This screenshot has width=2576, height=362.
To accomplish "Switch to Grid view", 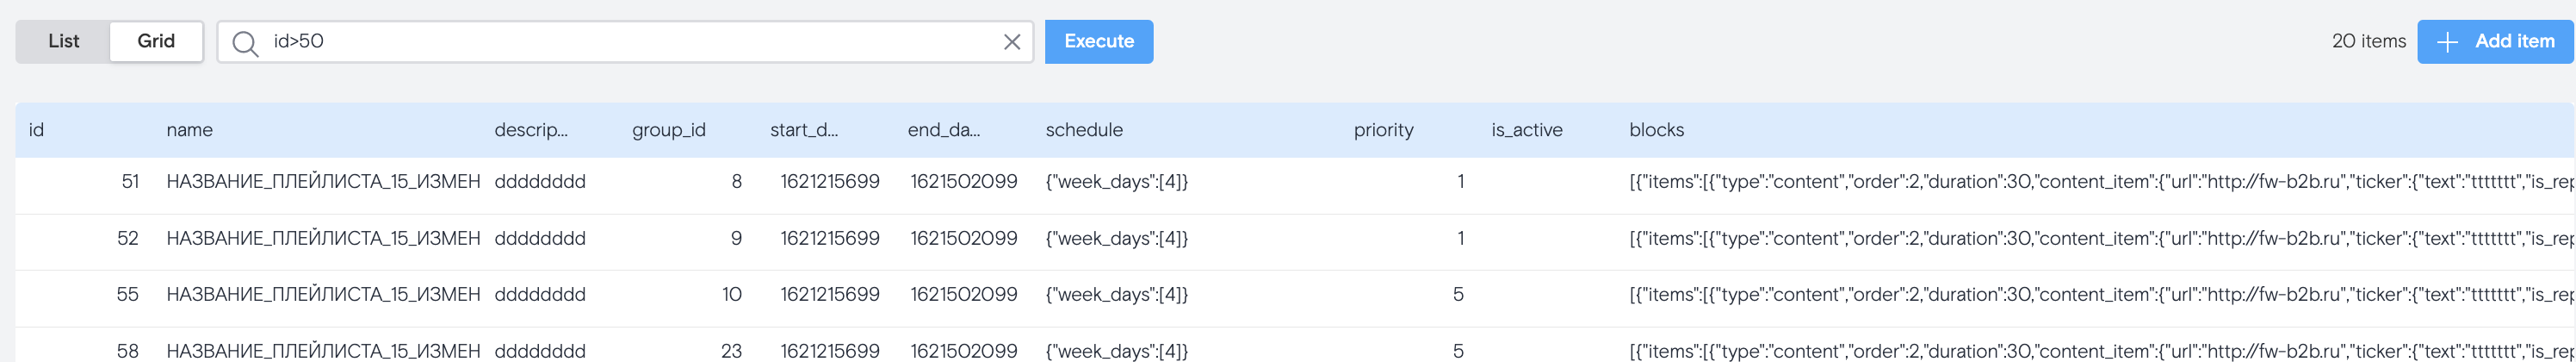I will point(156,41).
